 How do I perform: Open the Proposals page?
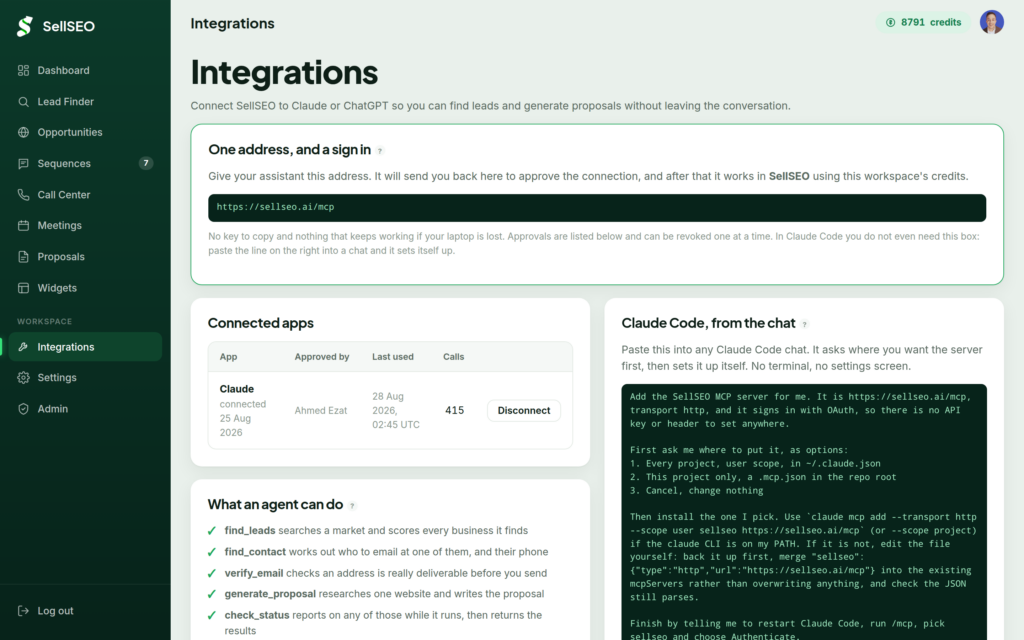pos(85,257)
